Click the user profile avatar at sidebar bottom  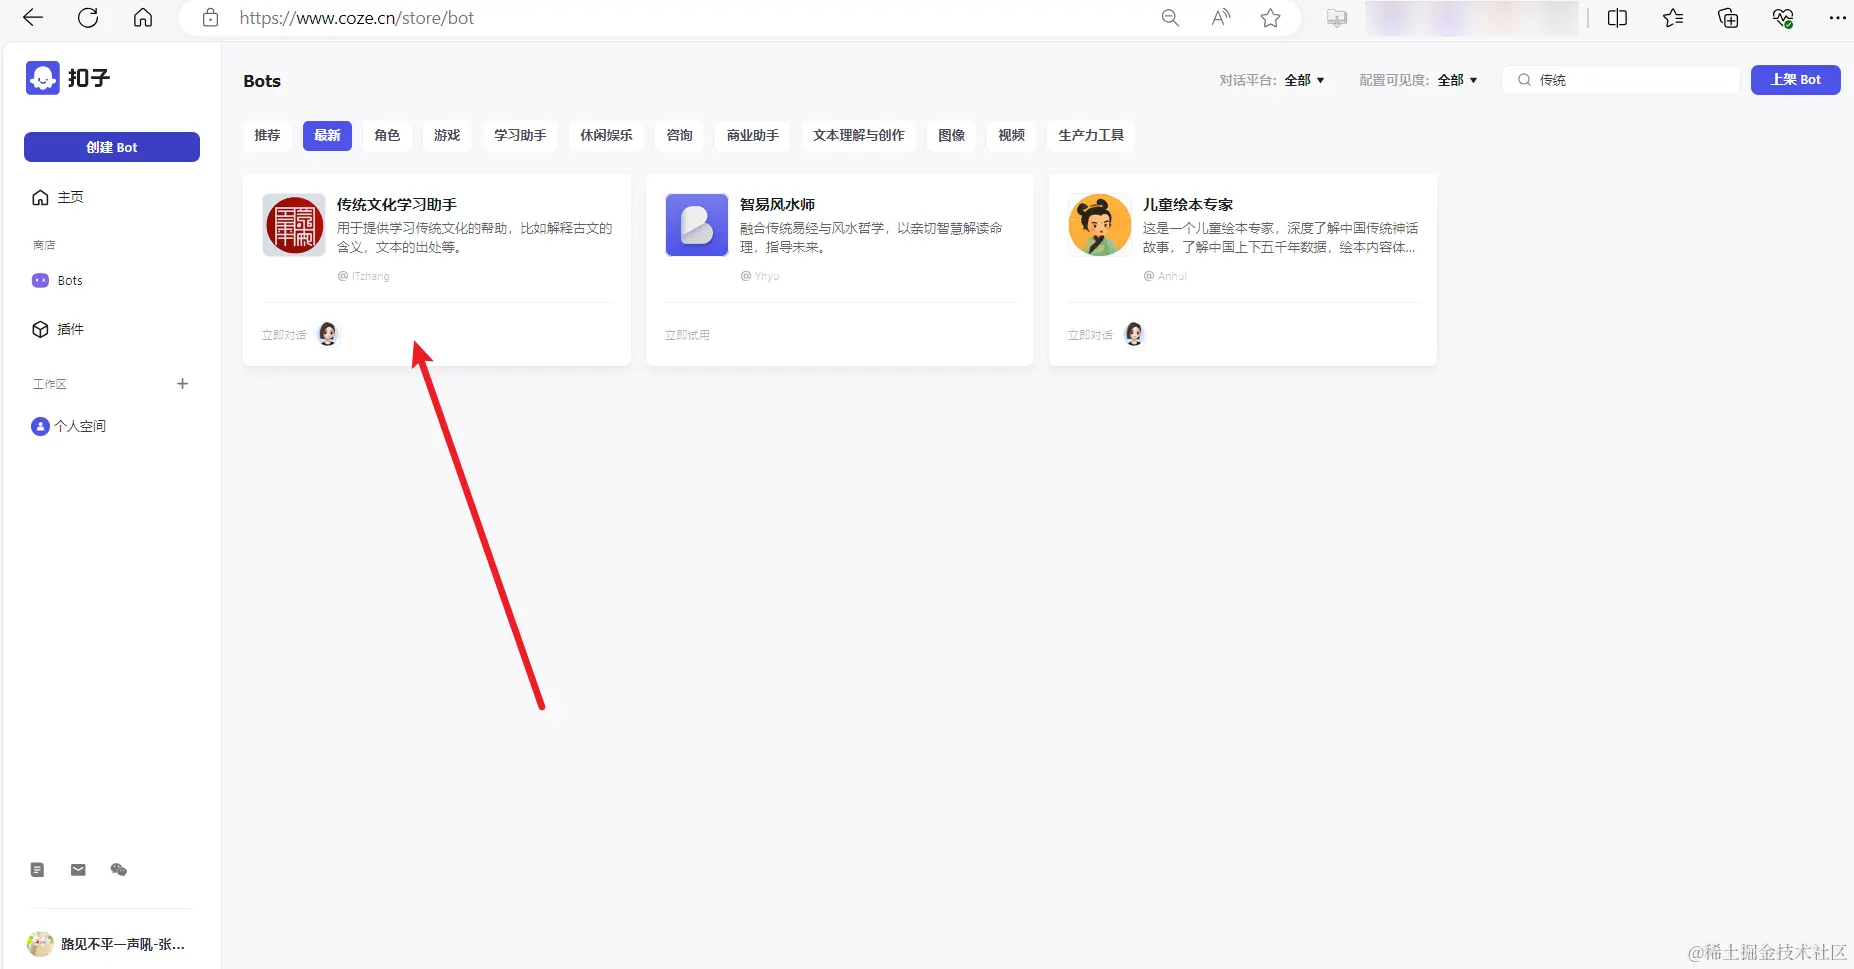click(40, 944)
